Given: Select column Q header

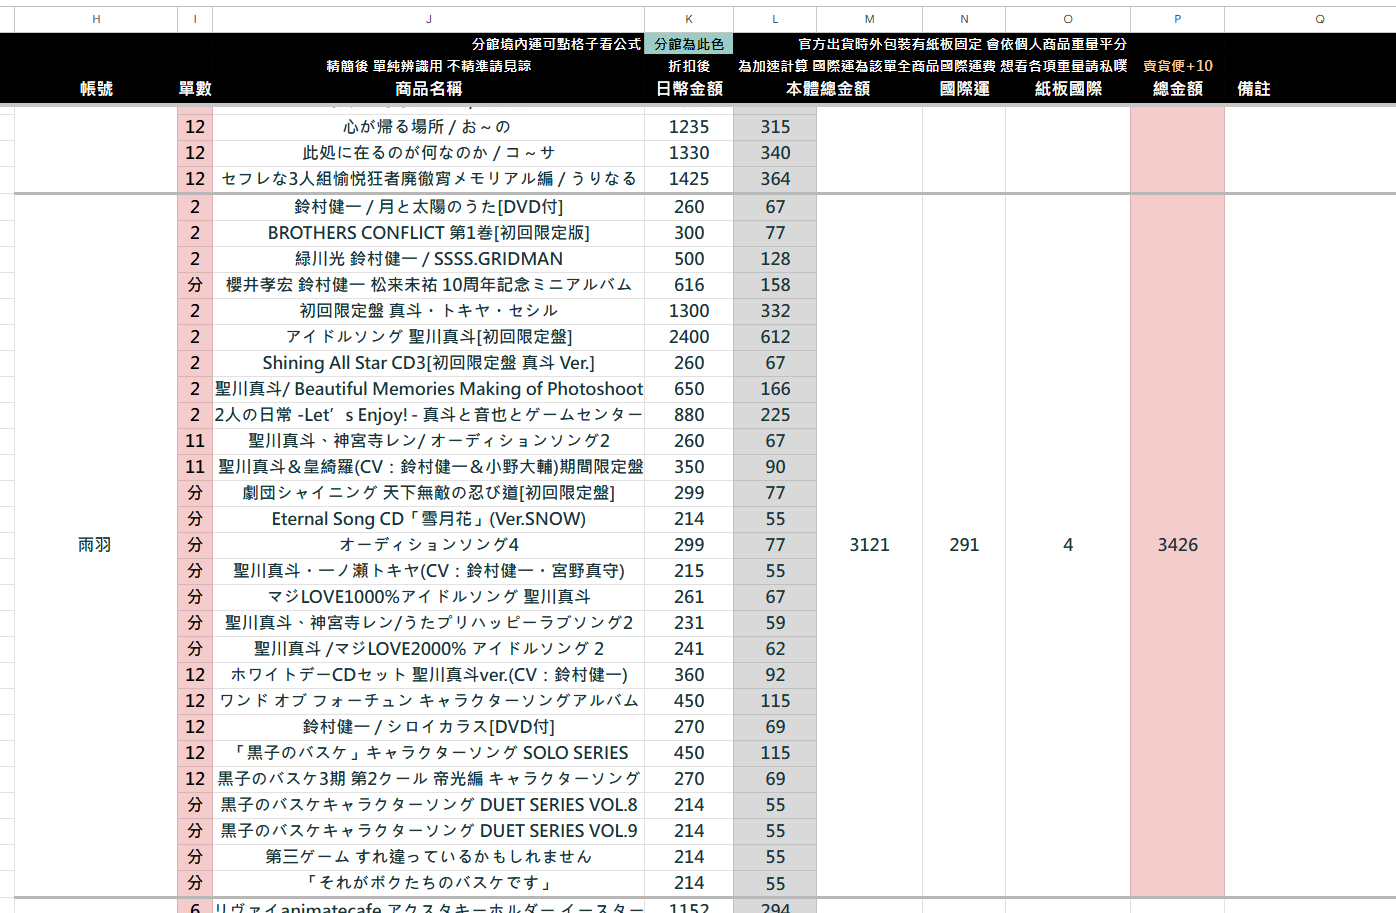Looking at the screenshot, I should [1320, 19].
